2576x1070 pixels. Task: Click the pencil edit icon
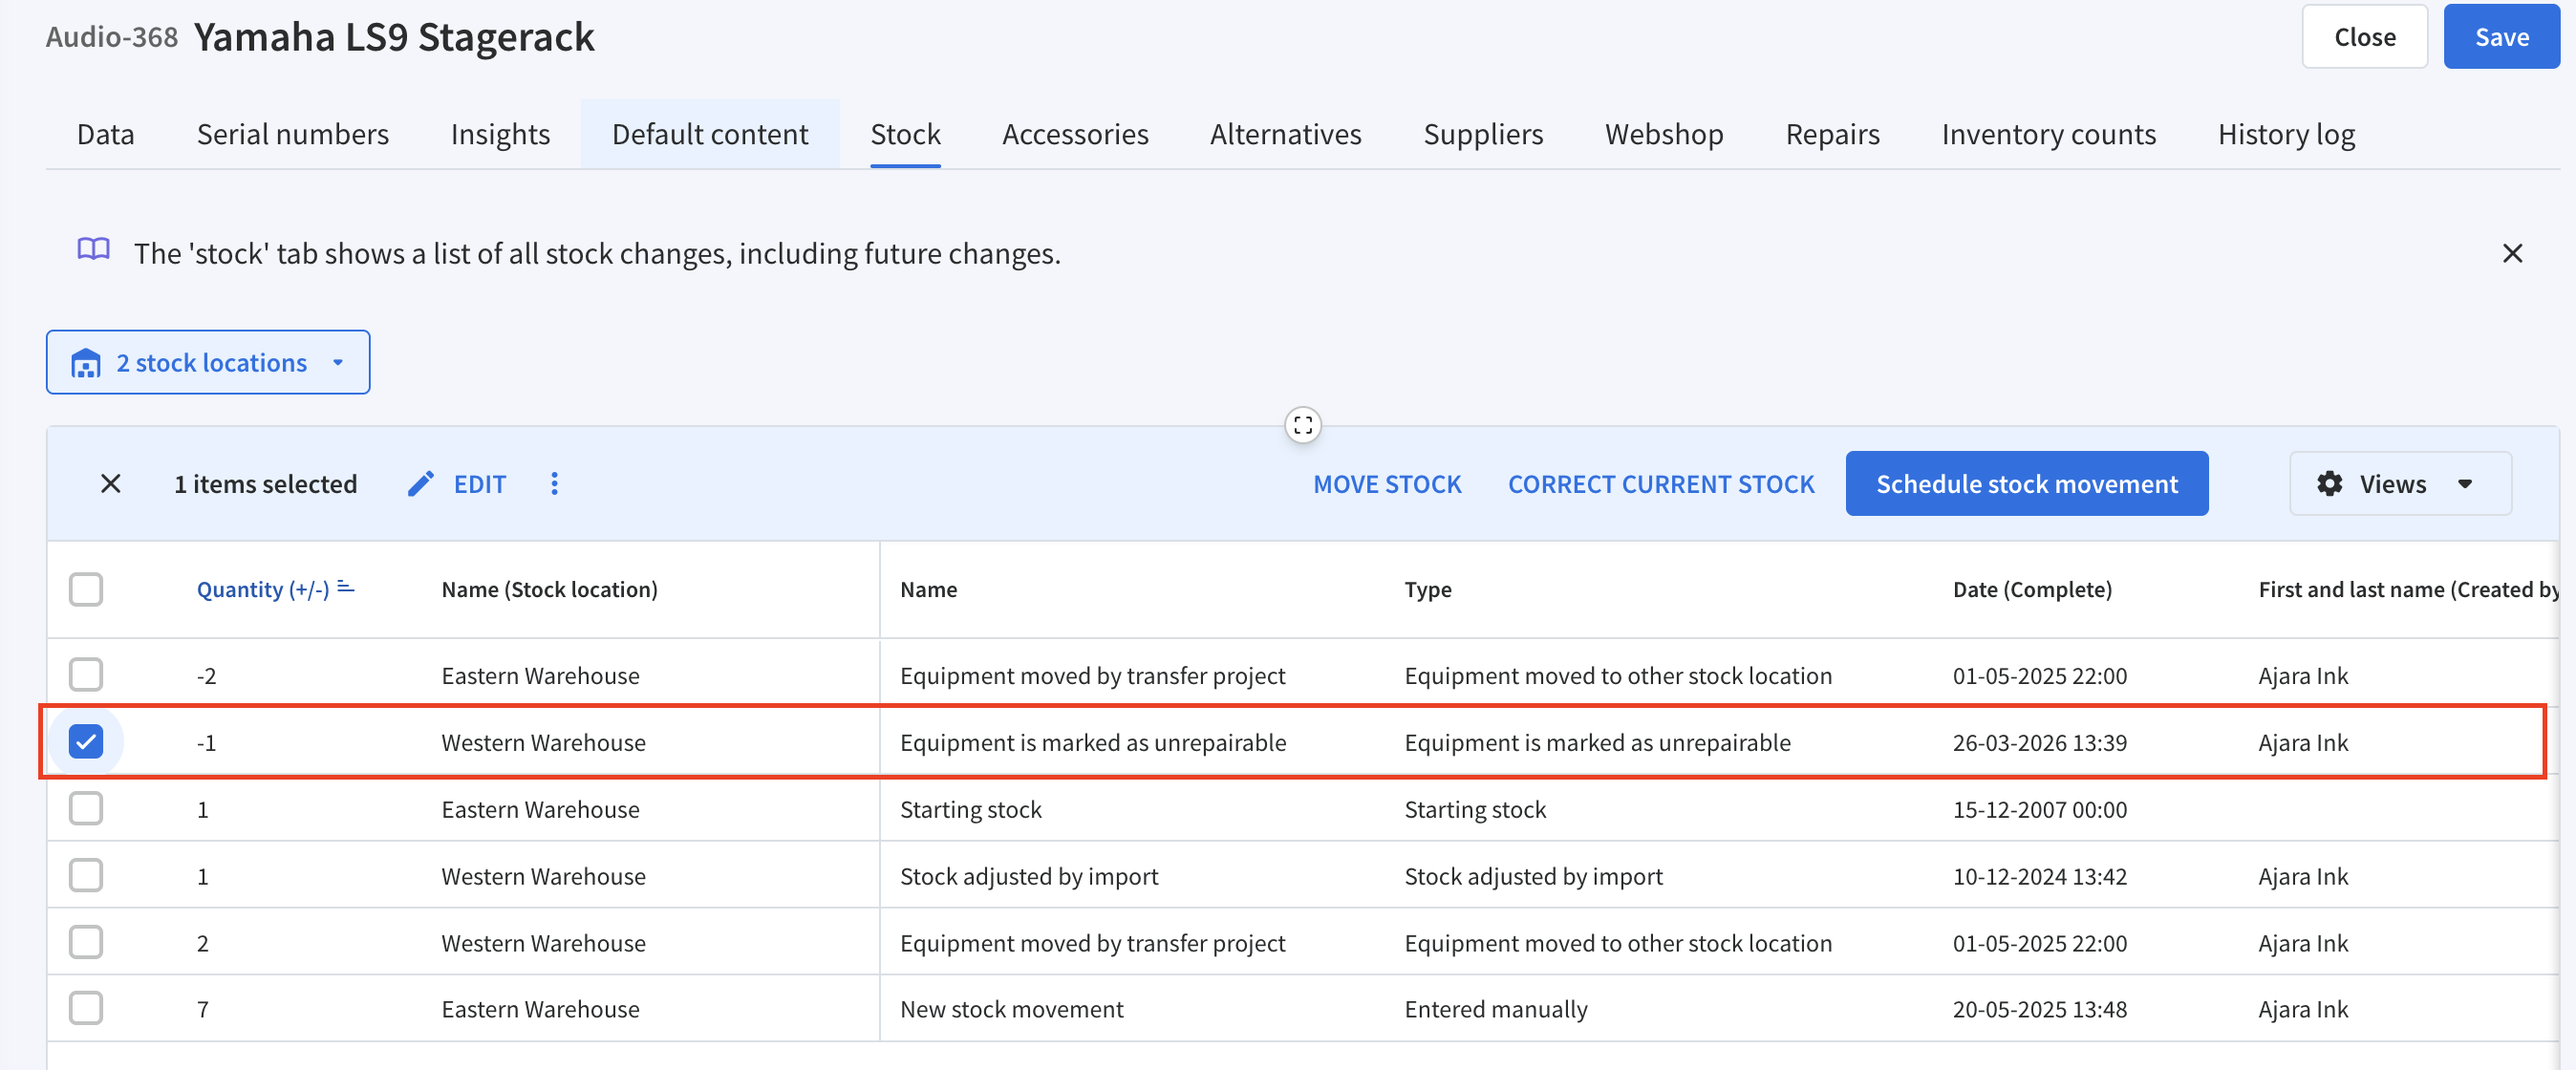click(421, 484)
